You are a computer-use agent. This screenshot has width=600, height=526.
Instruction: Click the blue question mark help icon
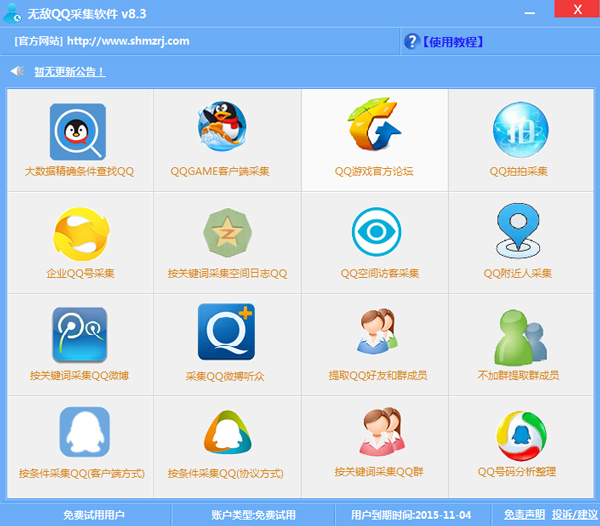(x=412, y=41)
